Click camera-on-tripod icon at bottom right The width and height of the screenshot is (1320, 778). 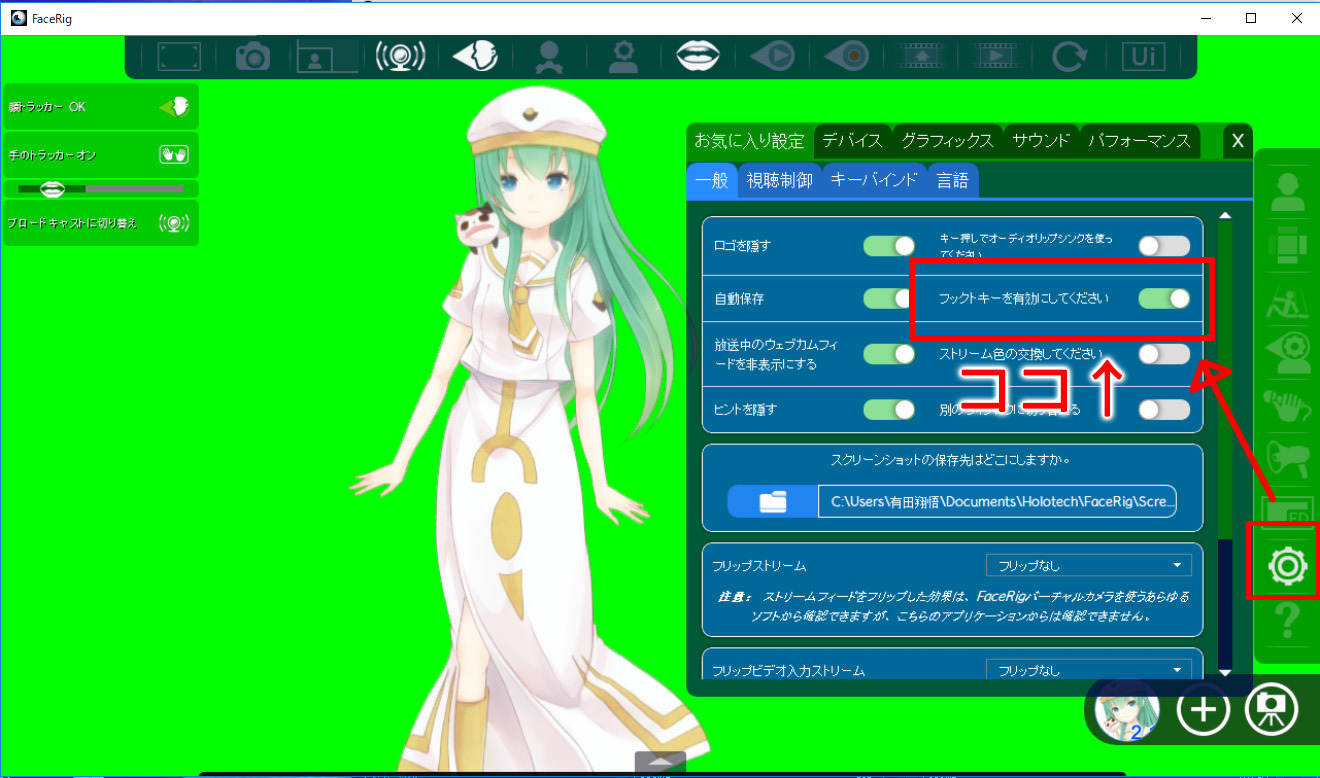coord(1271,709)
